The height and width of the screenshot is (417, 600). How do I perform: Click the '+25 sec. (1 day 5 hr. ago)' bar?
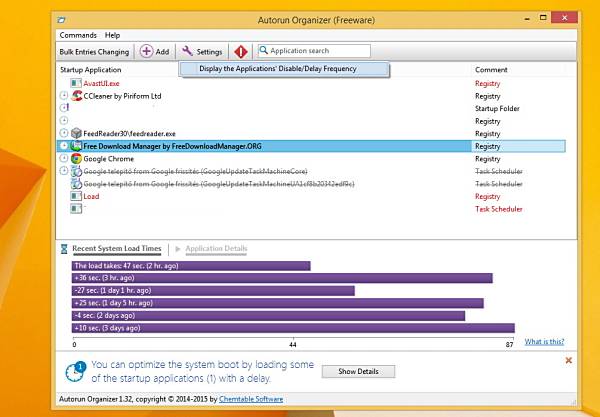(278, 303)
